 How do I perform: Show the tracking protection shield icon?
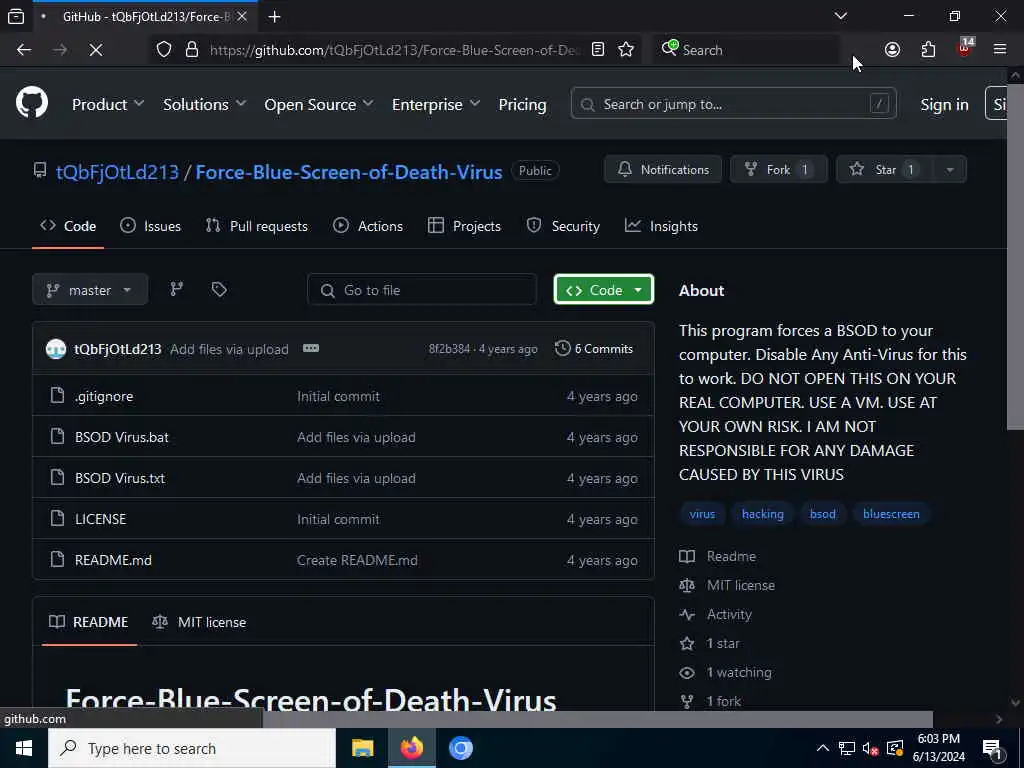click(x=164, y=50)
